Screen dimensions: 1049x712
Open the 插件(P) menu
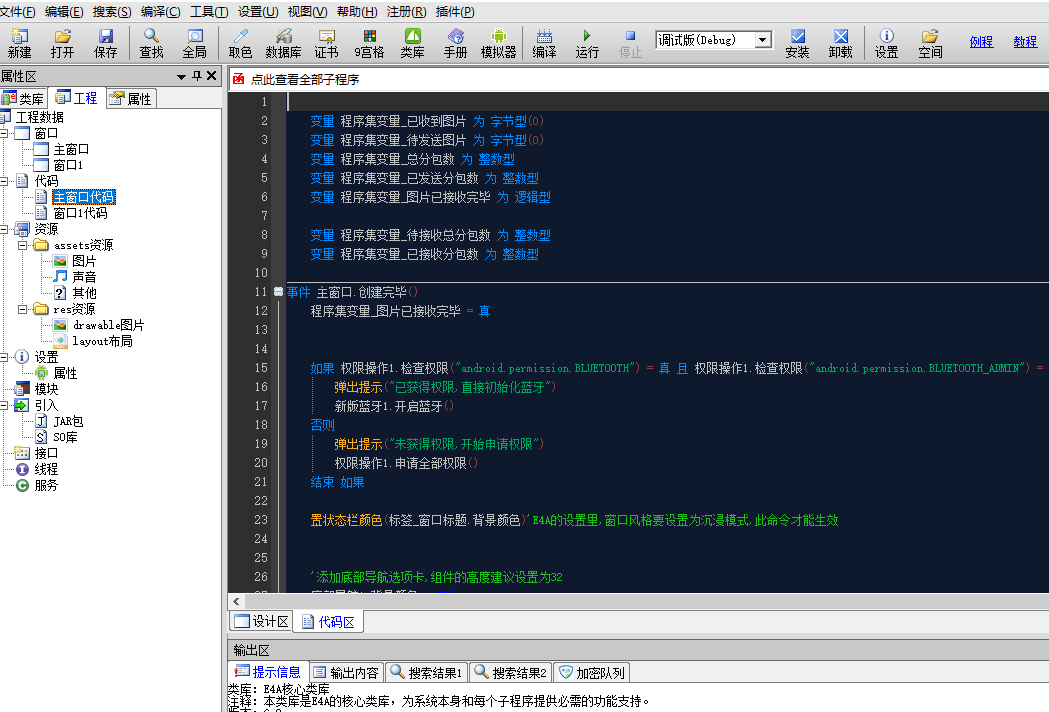pyautogui.click(x=455, y=12)
